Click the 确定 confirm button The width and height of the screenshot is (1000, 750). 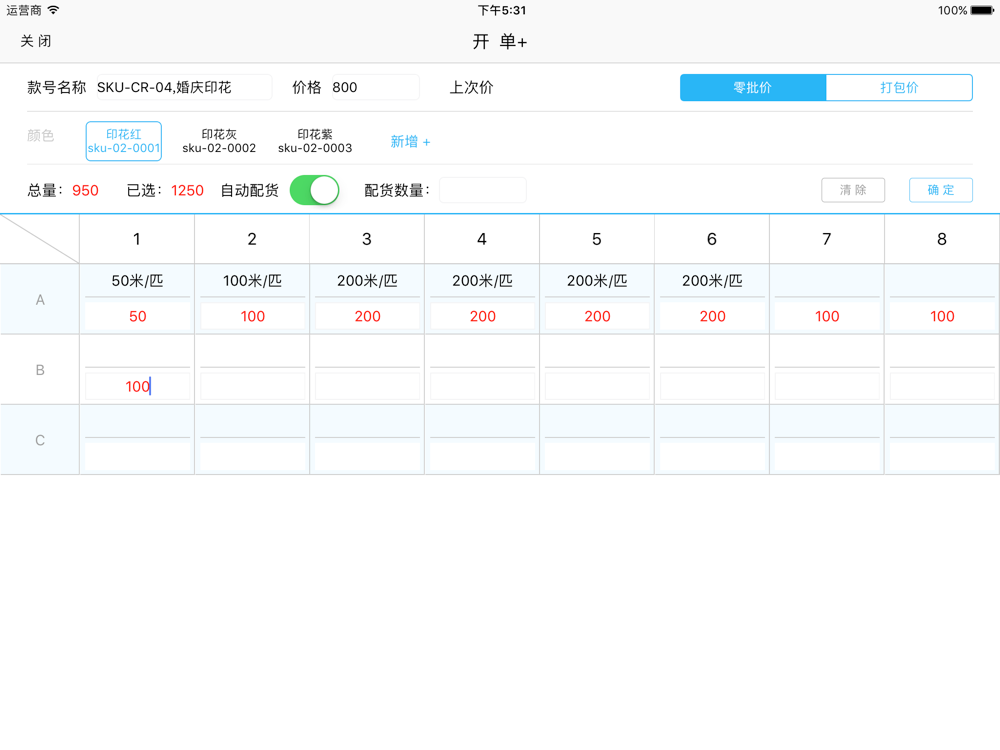coord(941,190)
